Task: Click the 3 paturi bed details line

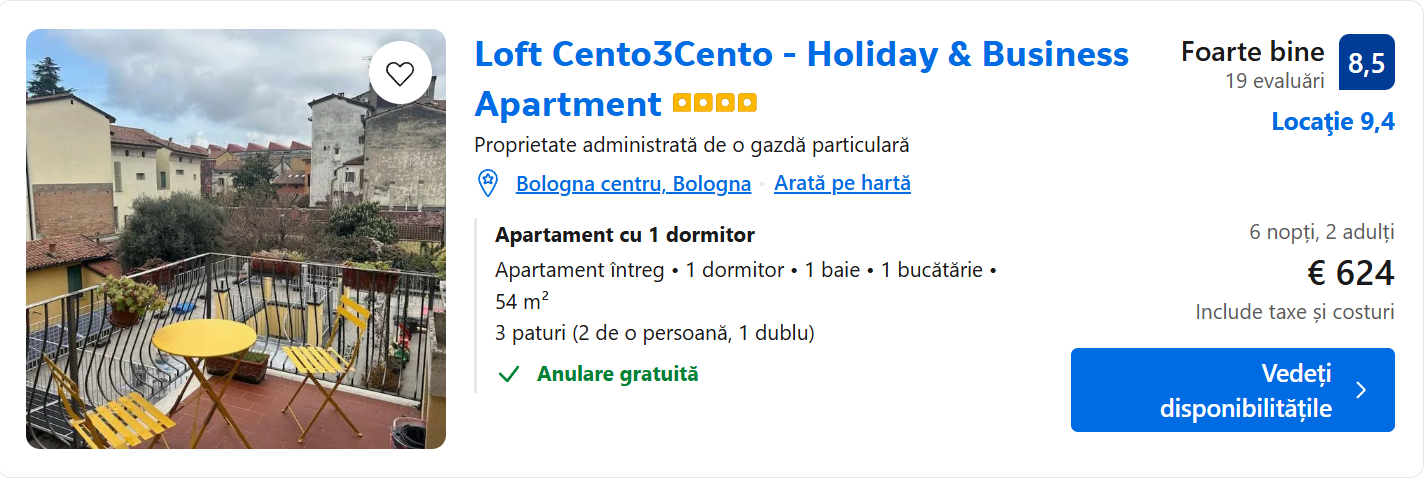Action: click(x=654, y=333)
